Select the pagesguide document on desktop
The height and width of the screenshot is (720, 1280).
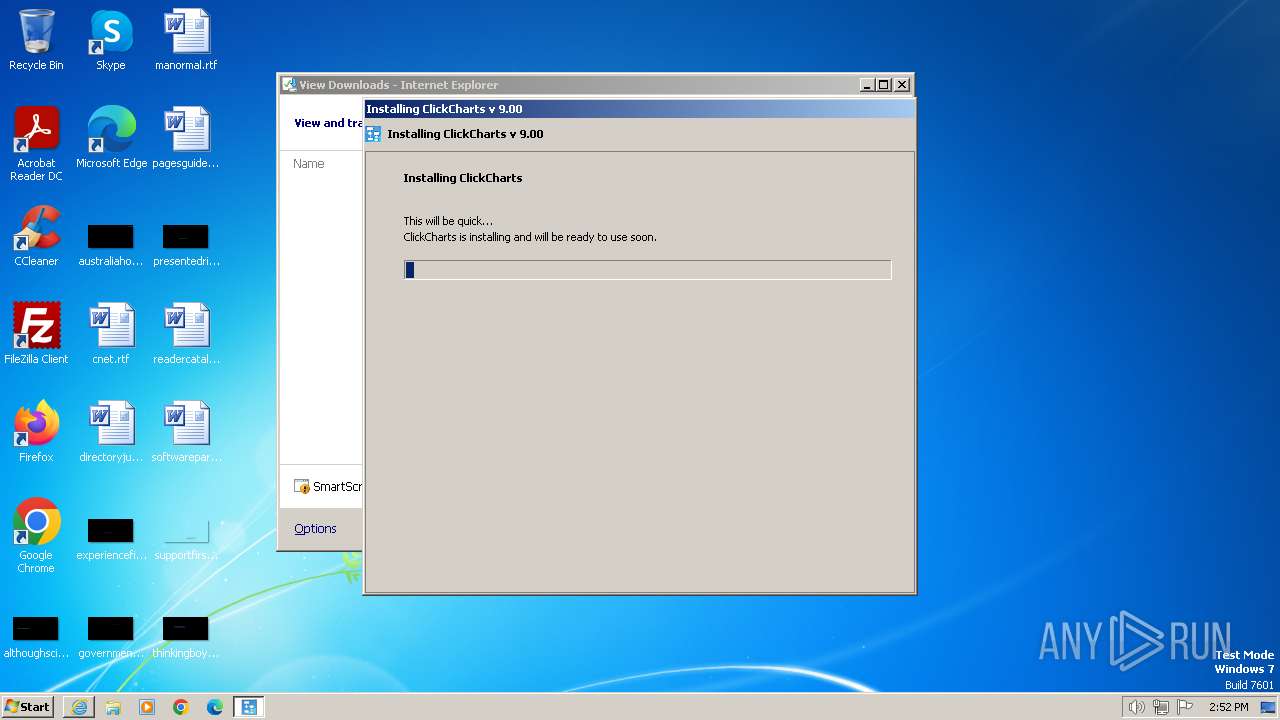point(186,138)
